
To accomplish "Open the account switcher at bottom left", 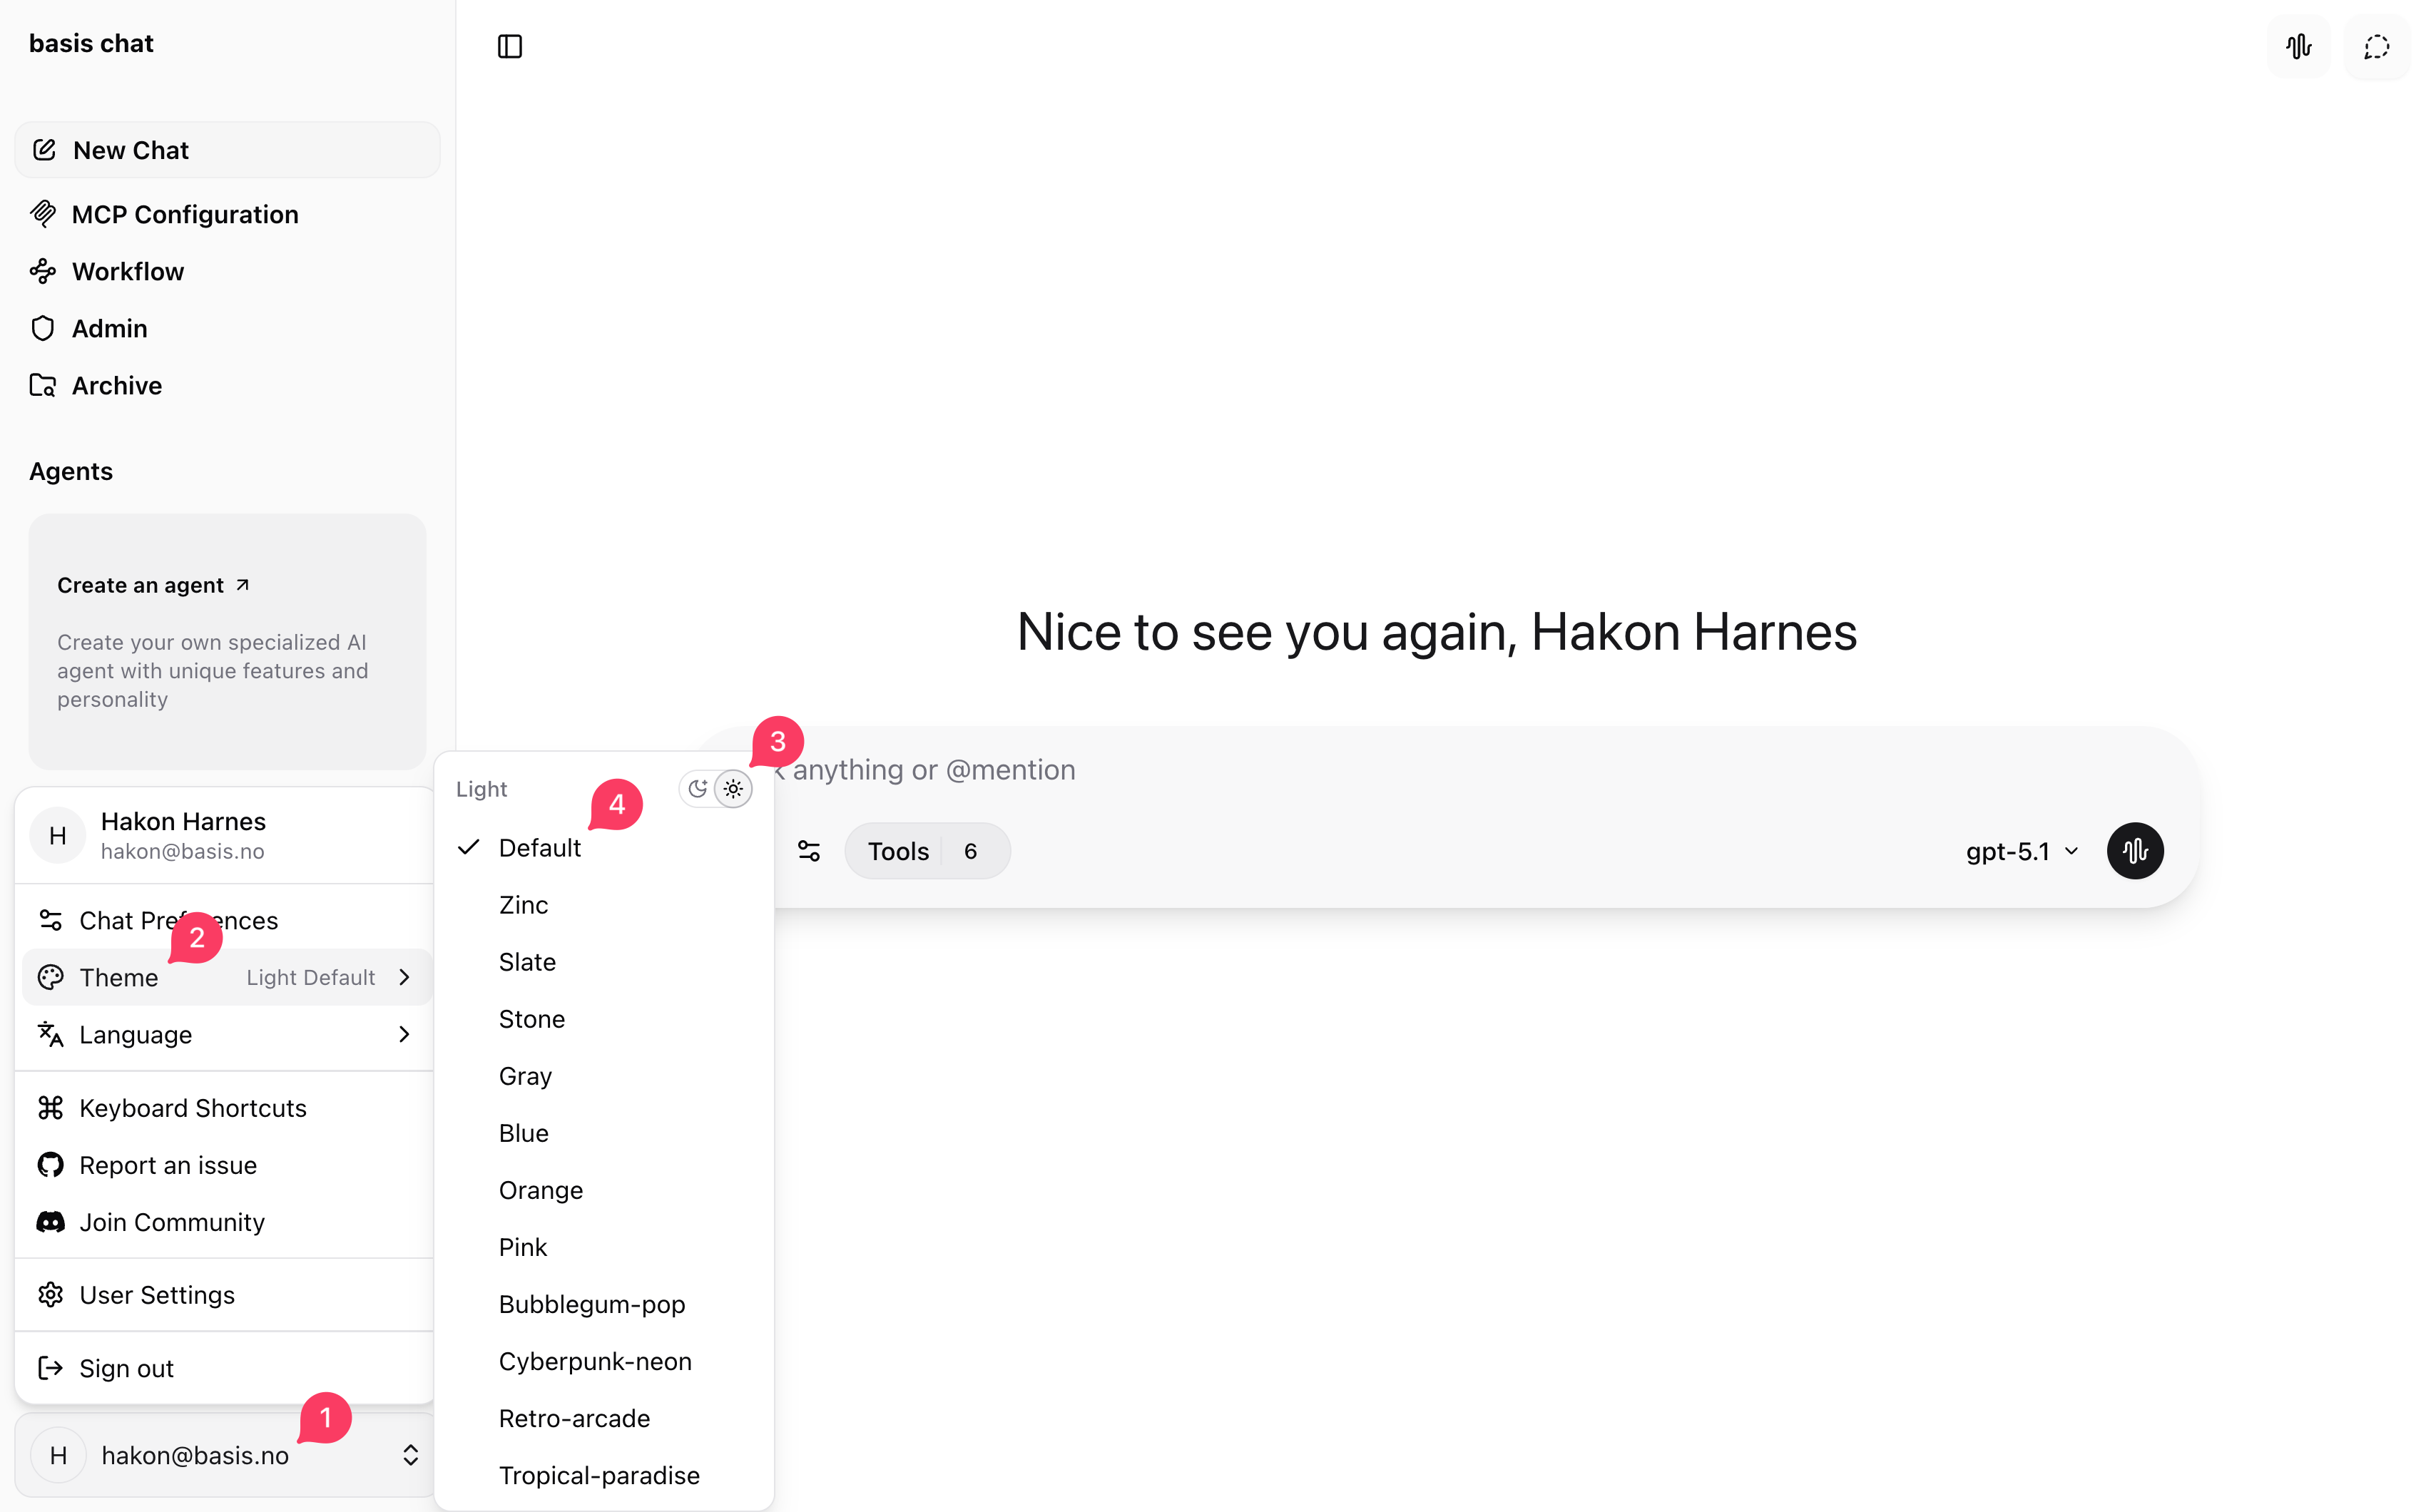I will tap(224, 1455).
